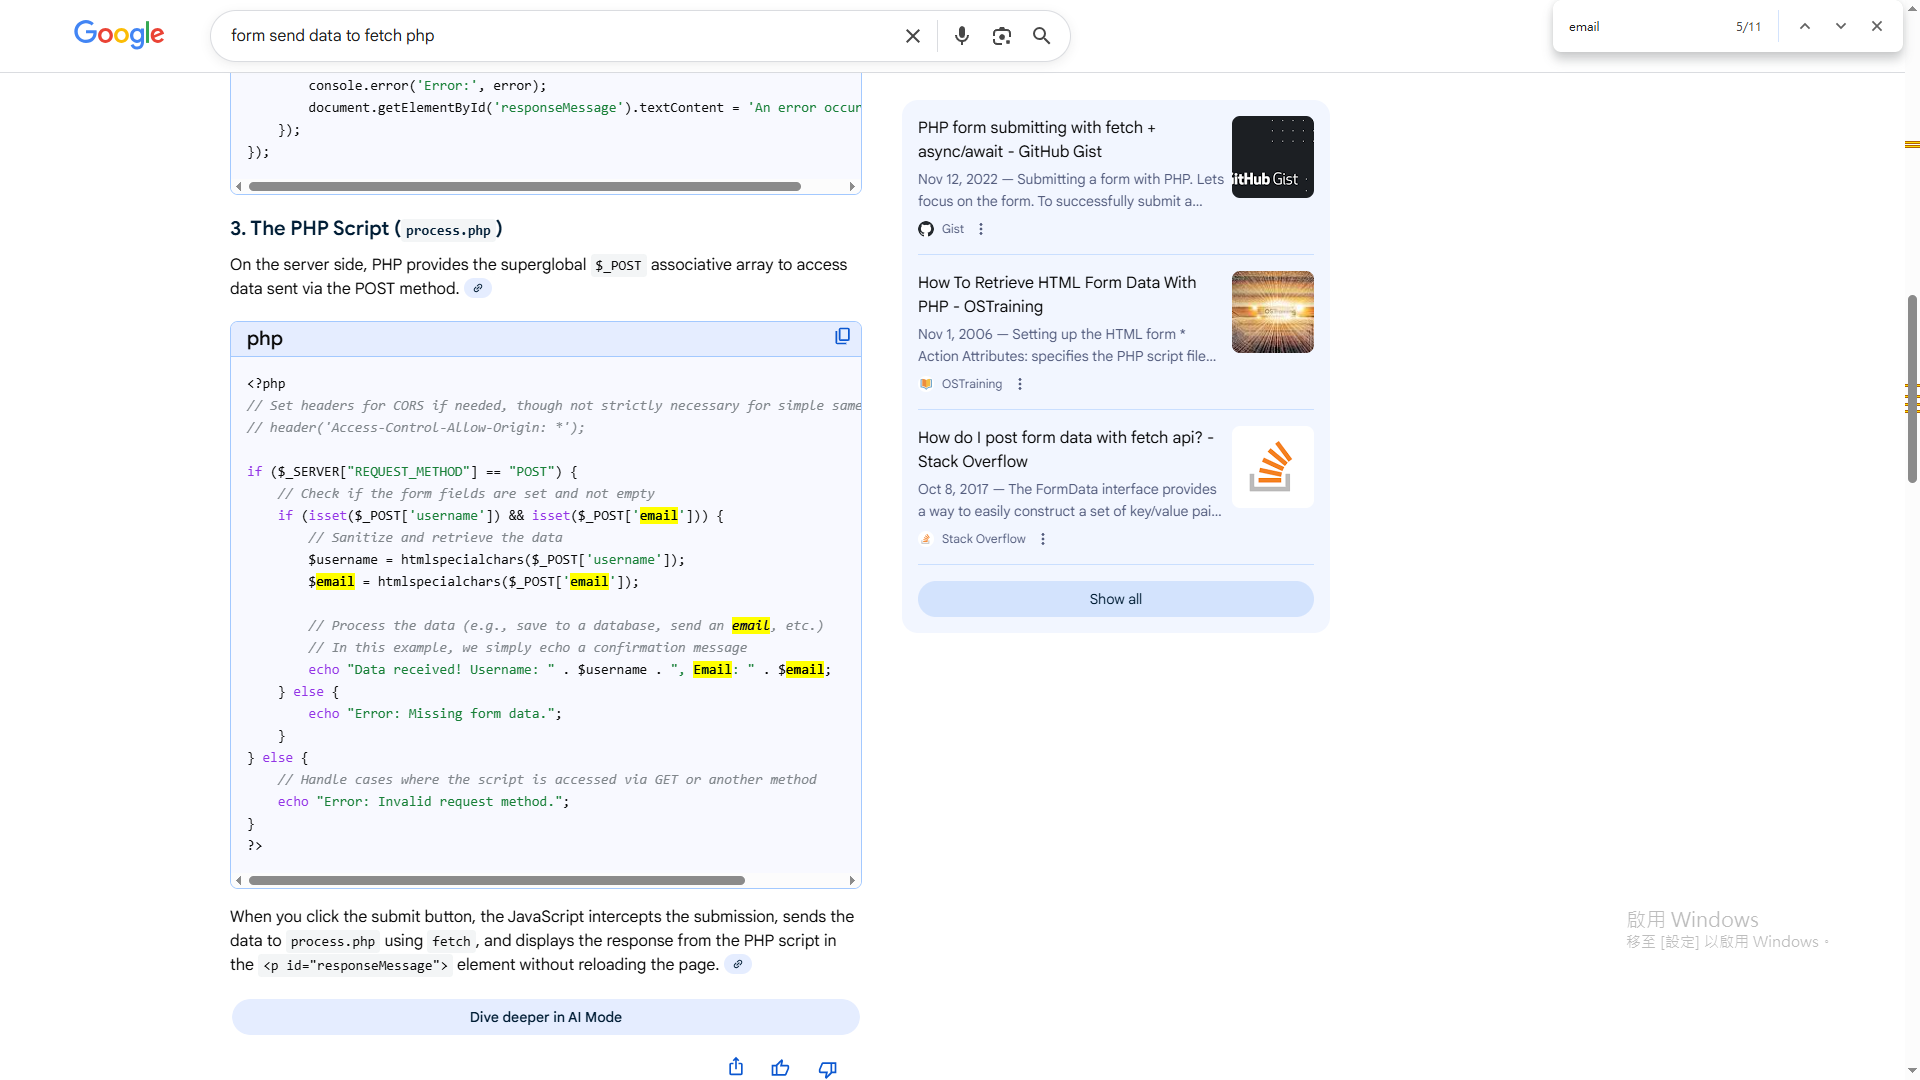The image size is (1920, 1080).
Task: Click Dive deeper in AI Mode
Action: click(545, 1017)
